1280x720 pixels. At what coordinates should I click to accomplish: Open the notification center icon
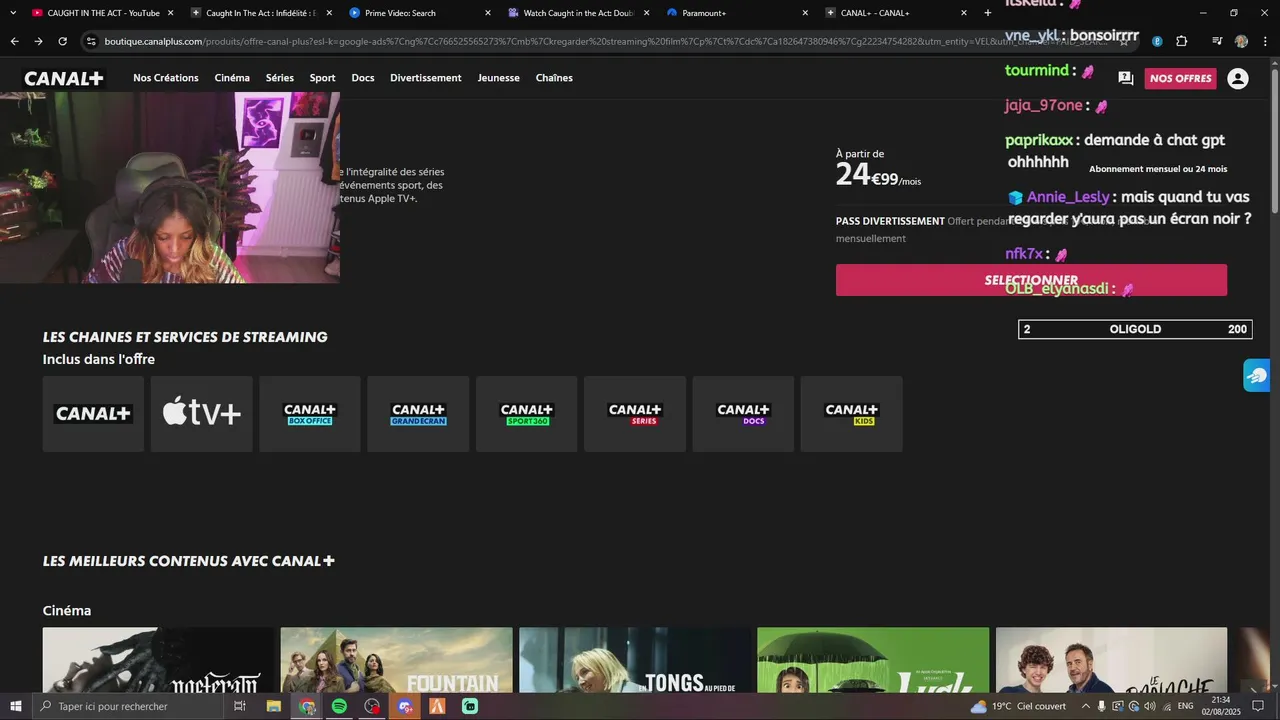click(x=1258, y=706)
